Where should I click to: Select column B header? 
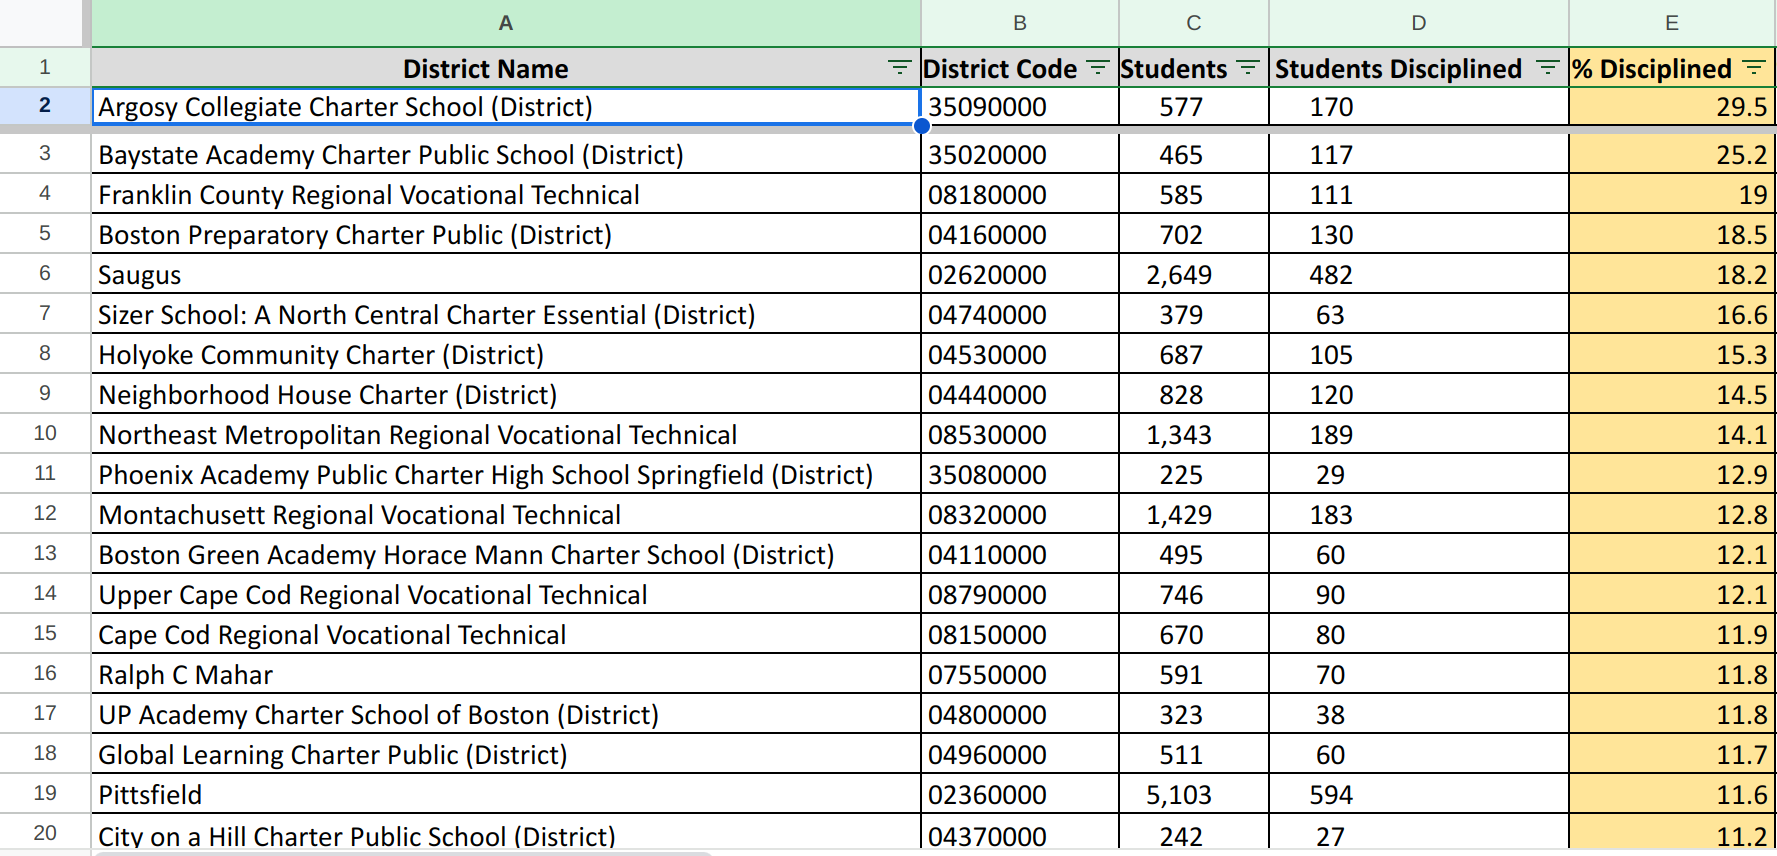(1020, 23)
